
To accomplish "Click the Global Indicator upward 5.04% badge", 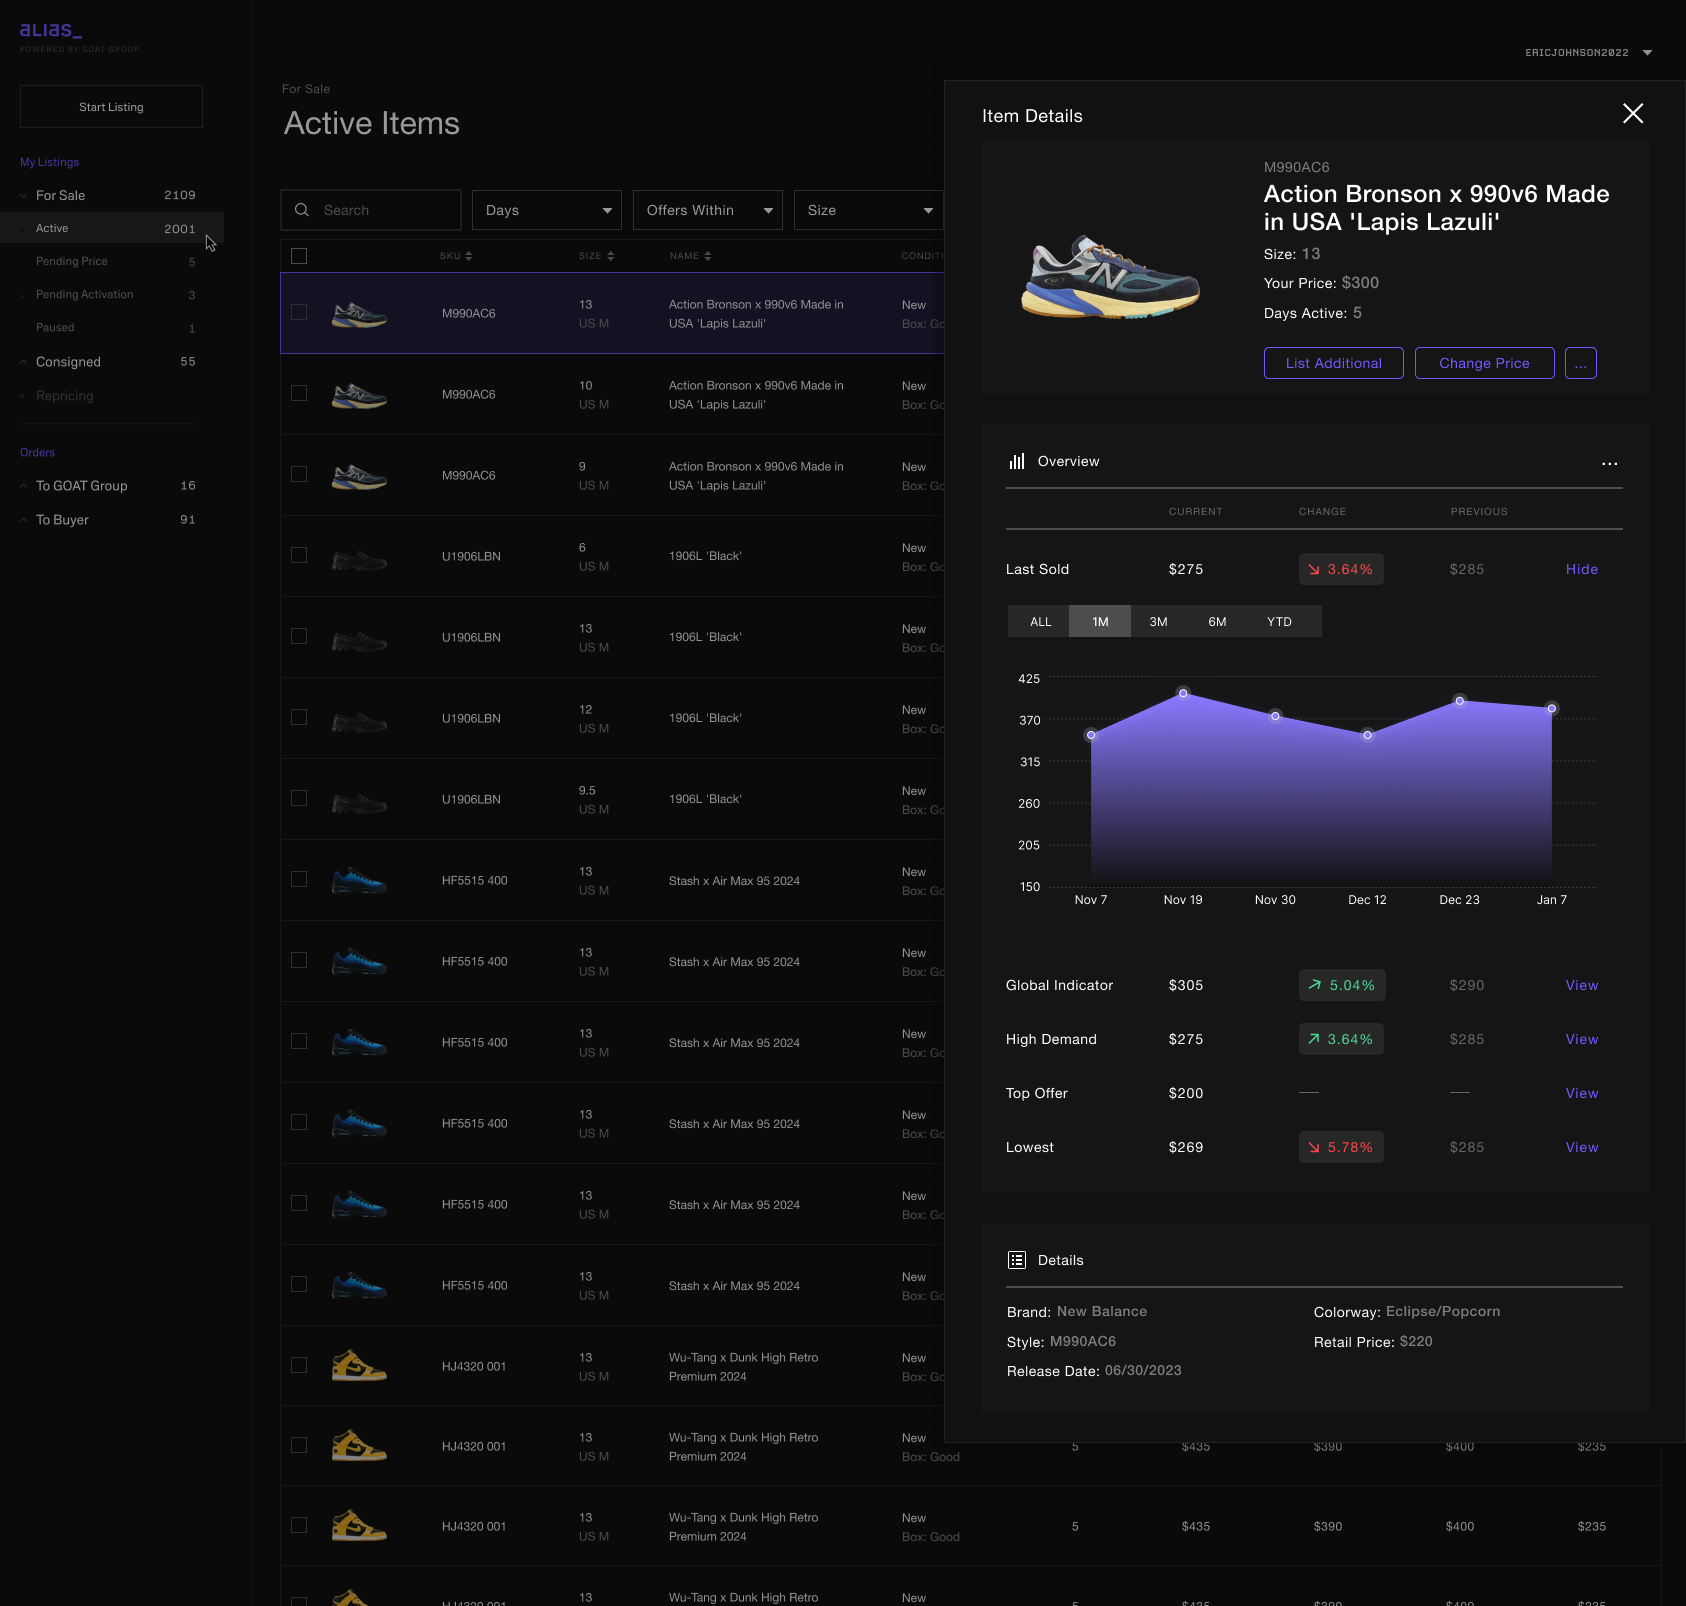I will (1342, 985).
